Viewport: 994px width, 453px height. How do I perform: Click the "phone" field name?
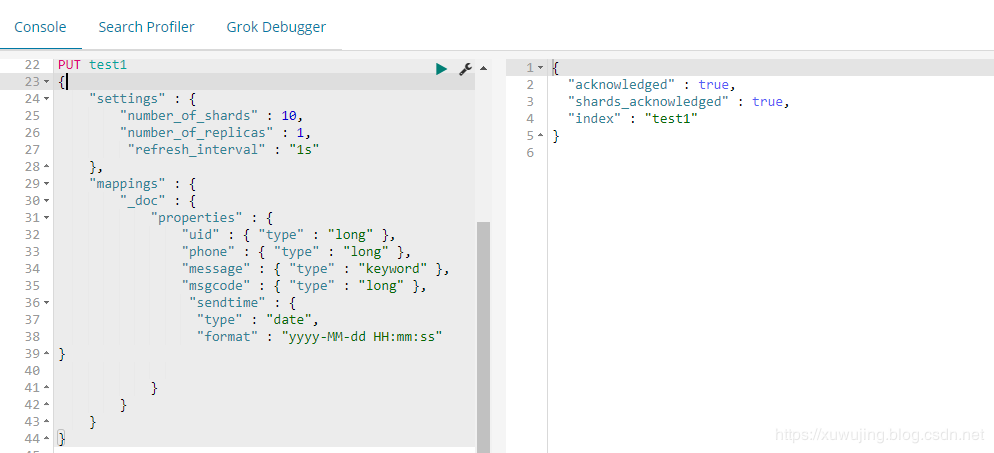[208, 252]
